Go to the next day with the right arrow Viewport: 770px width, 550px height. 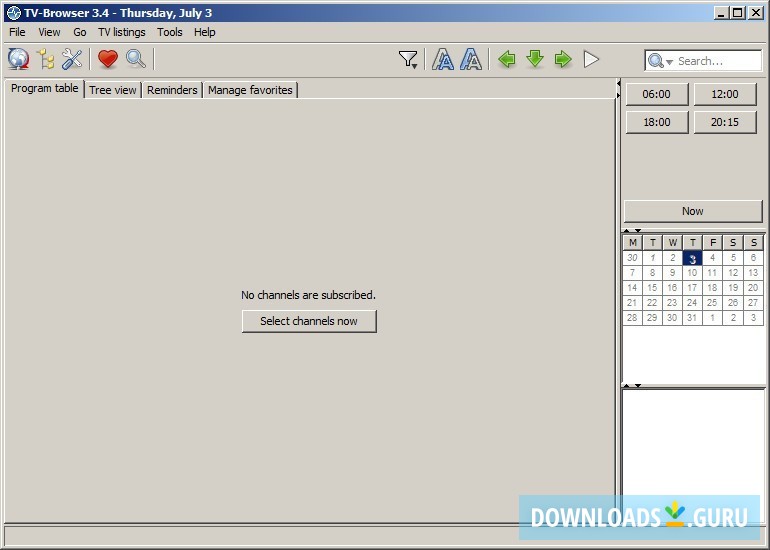[x=563, y=59]
